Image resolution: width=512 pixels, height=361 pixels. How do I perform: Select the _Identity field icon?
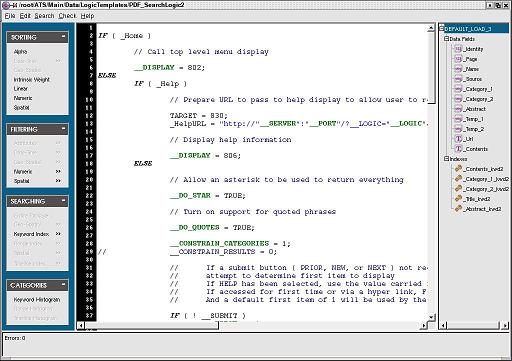point(458,49)
